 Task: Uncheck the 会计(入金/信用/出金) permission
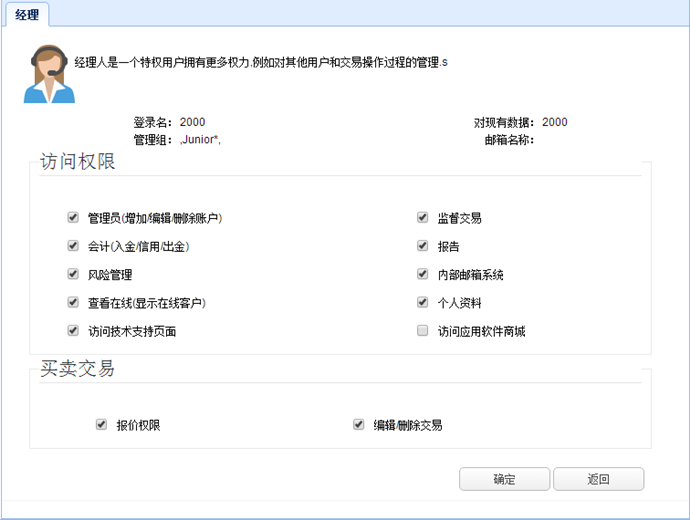pos(72,245)
